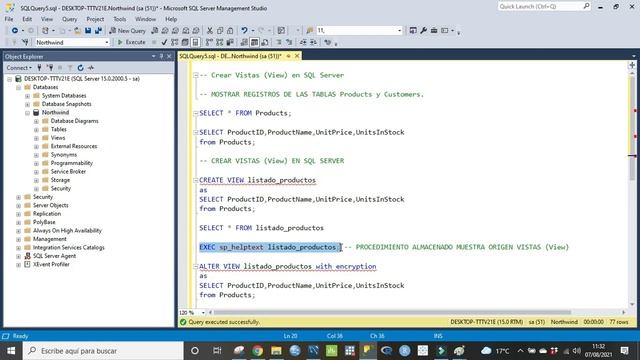Open the find combo box dropdown arrow

(399, 31)
